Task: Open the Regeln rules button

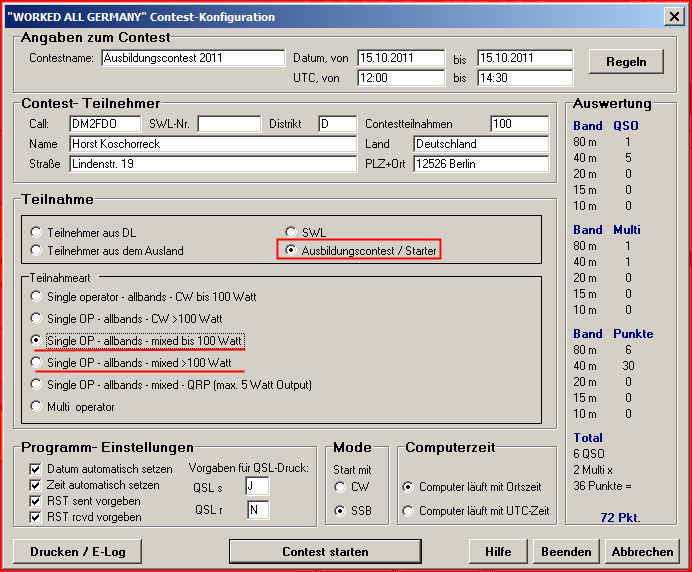Action: pos(626,61)
